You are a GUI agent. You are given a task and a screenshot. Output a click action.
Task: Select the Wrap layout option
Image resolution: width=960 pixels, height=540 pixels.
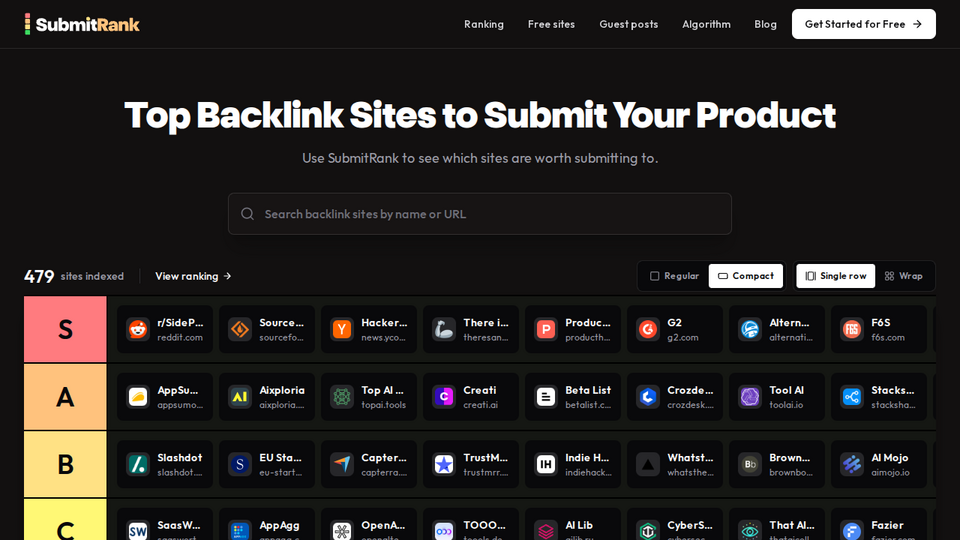click(x=904, y=276)
